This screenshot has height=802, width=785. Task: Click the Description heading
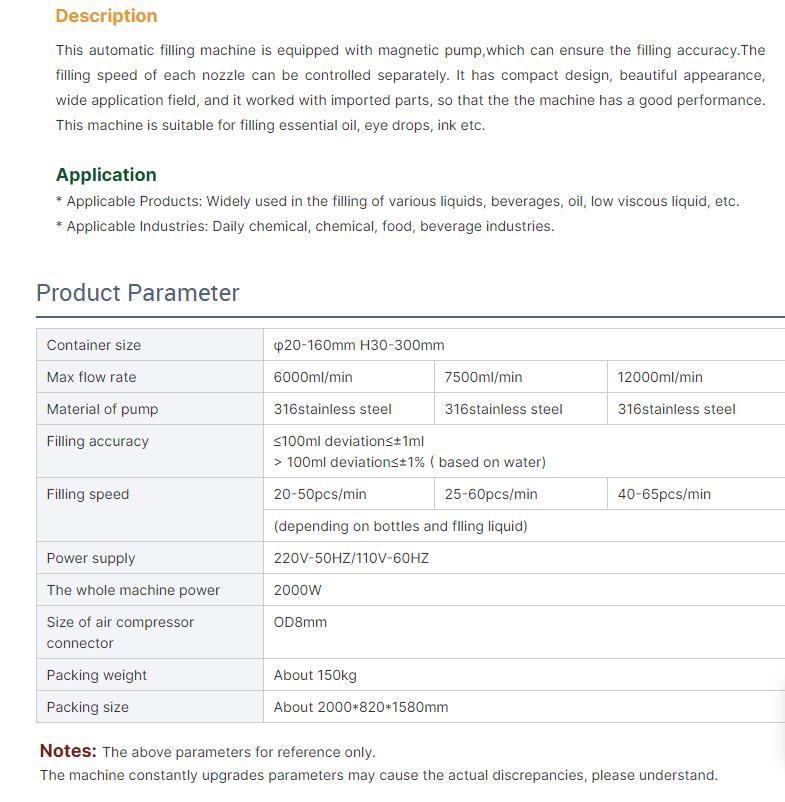pos(106,16)
